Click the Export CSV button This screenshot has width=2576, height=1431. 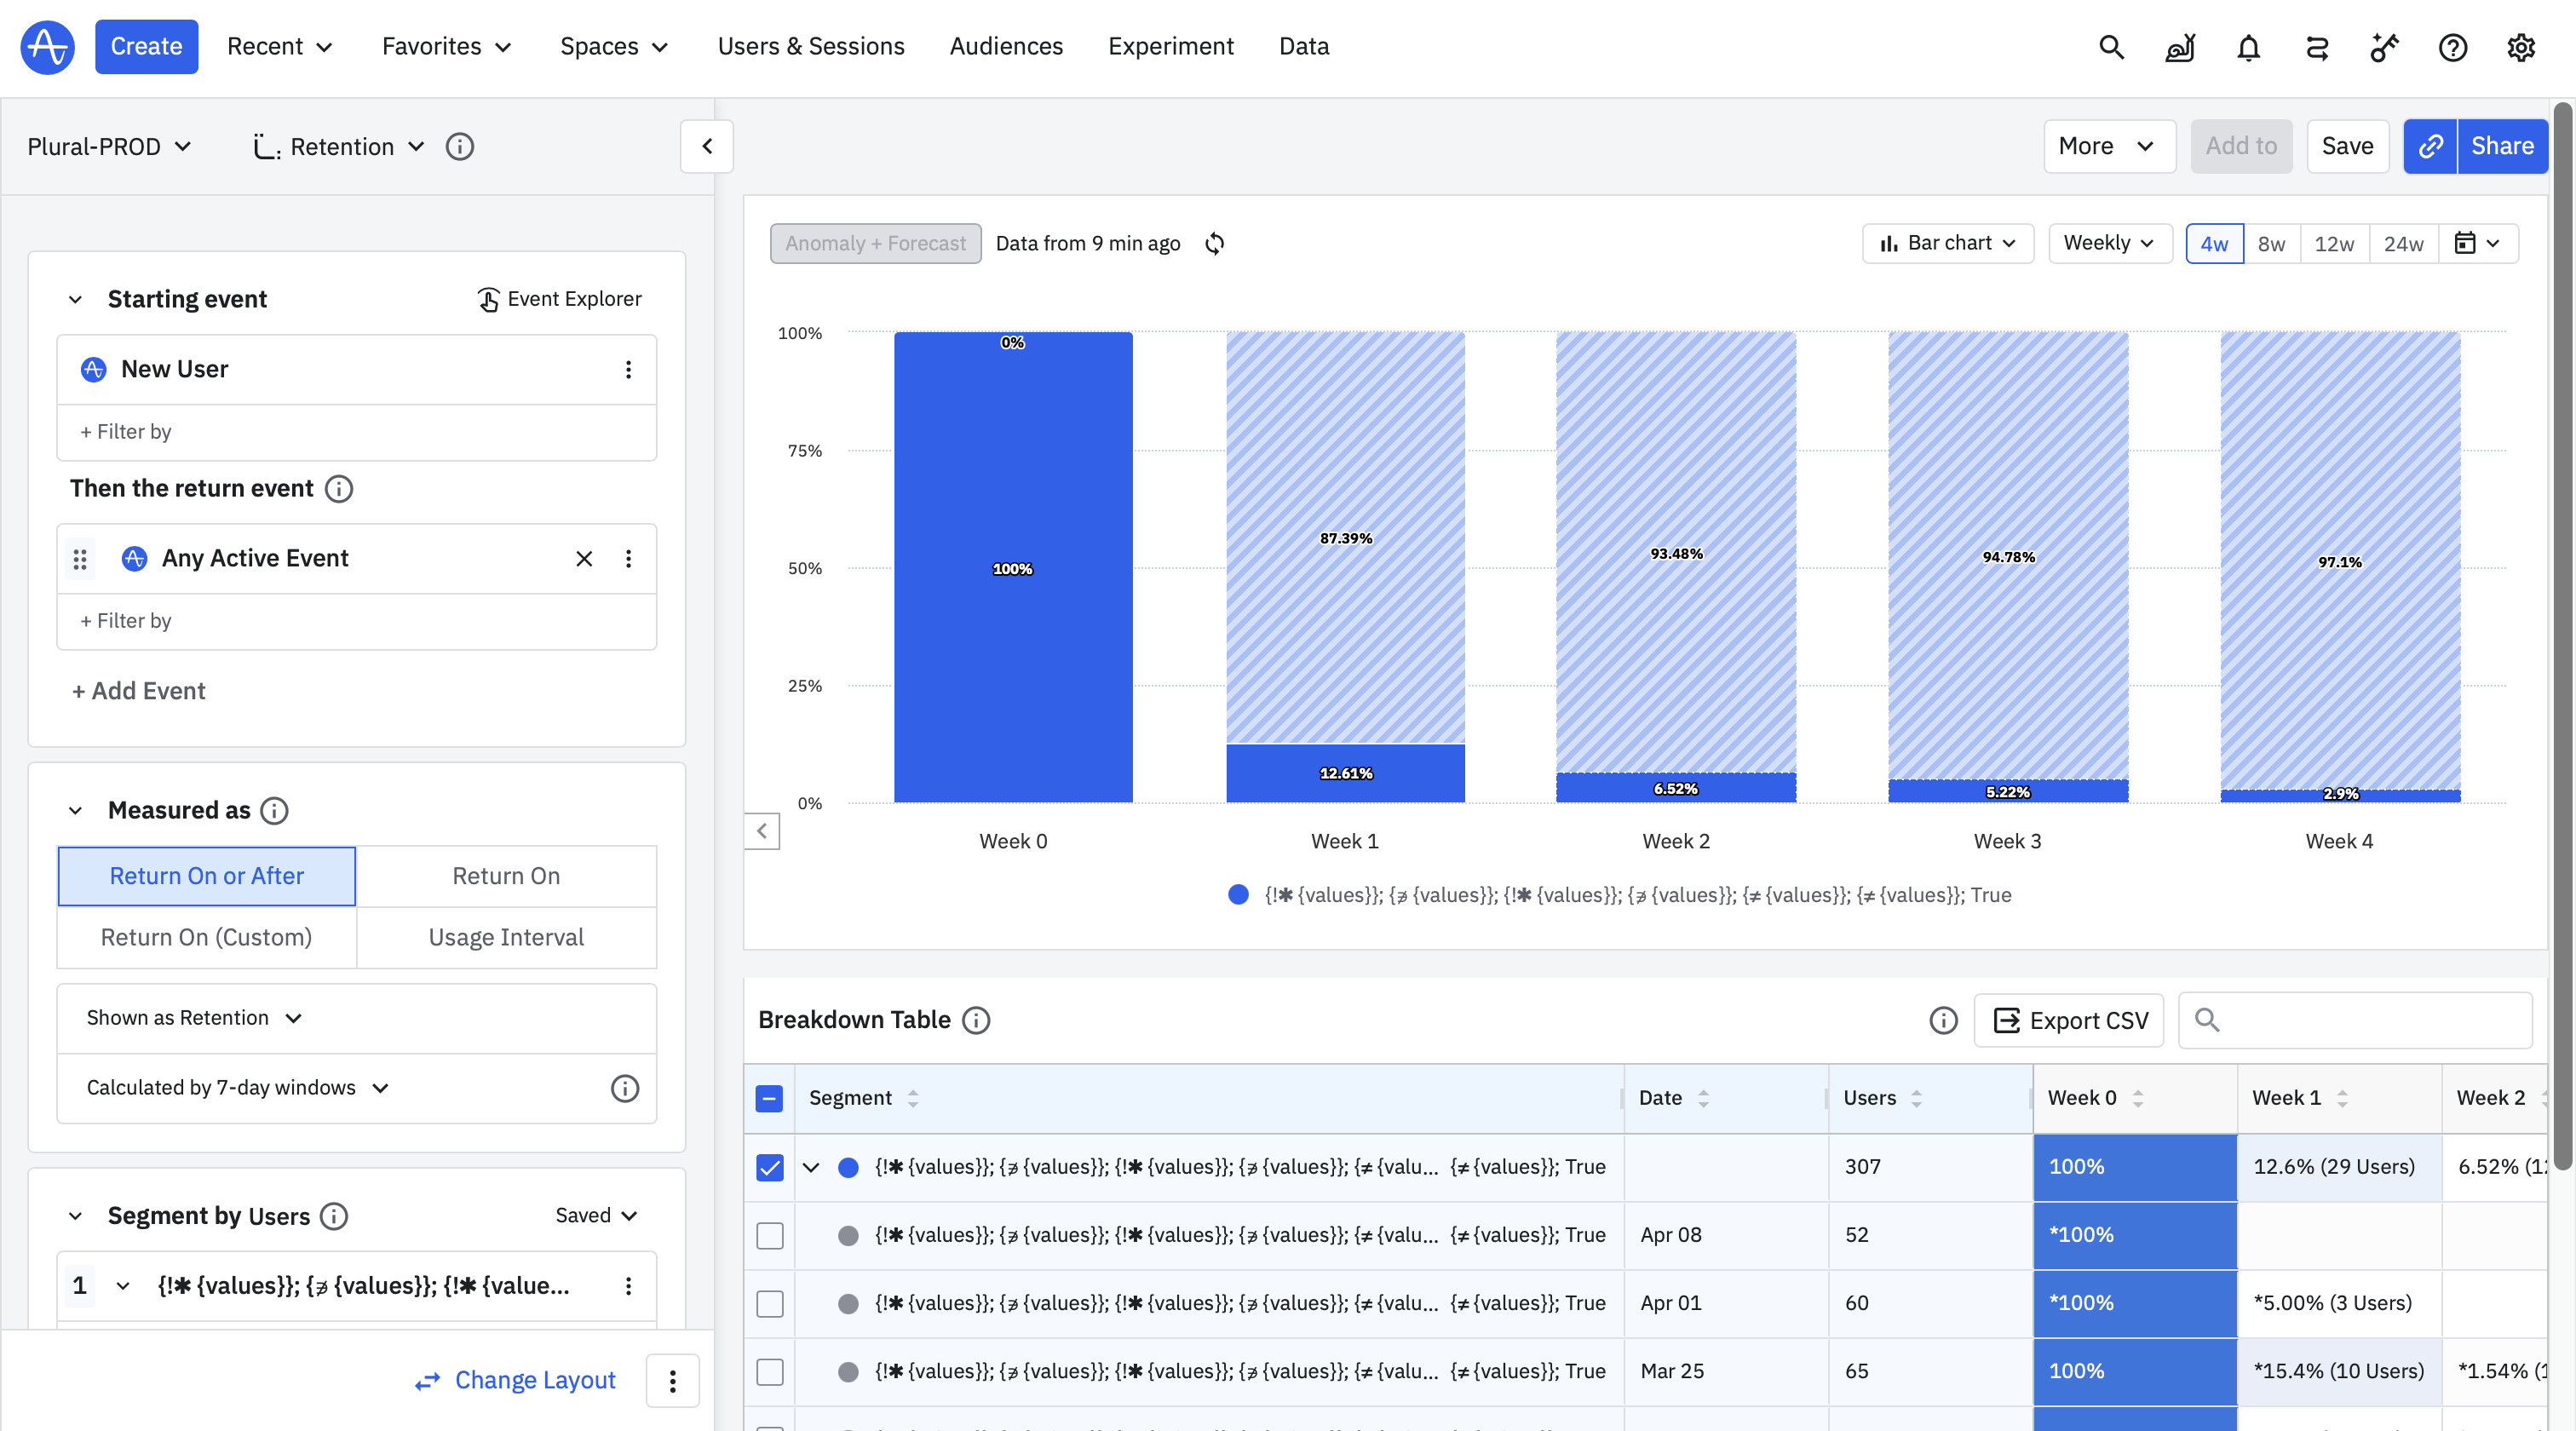tap(2069, 1020)
